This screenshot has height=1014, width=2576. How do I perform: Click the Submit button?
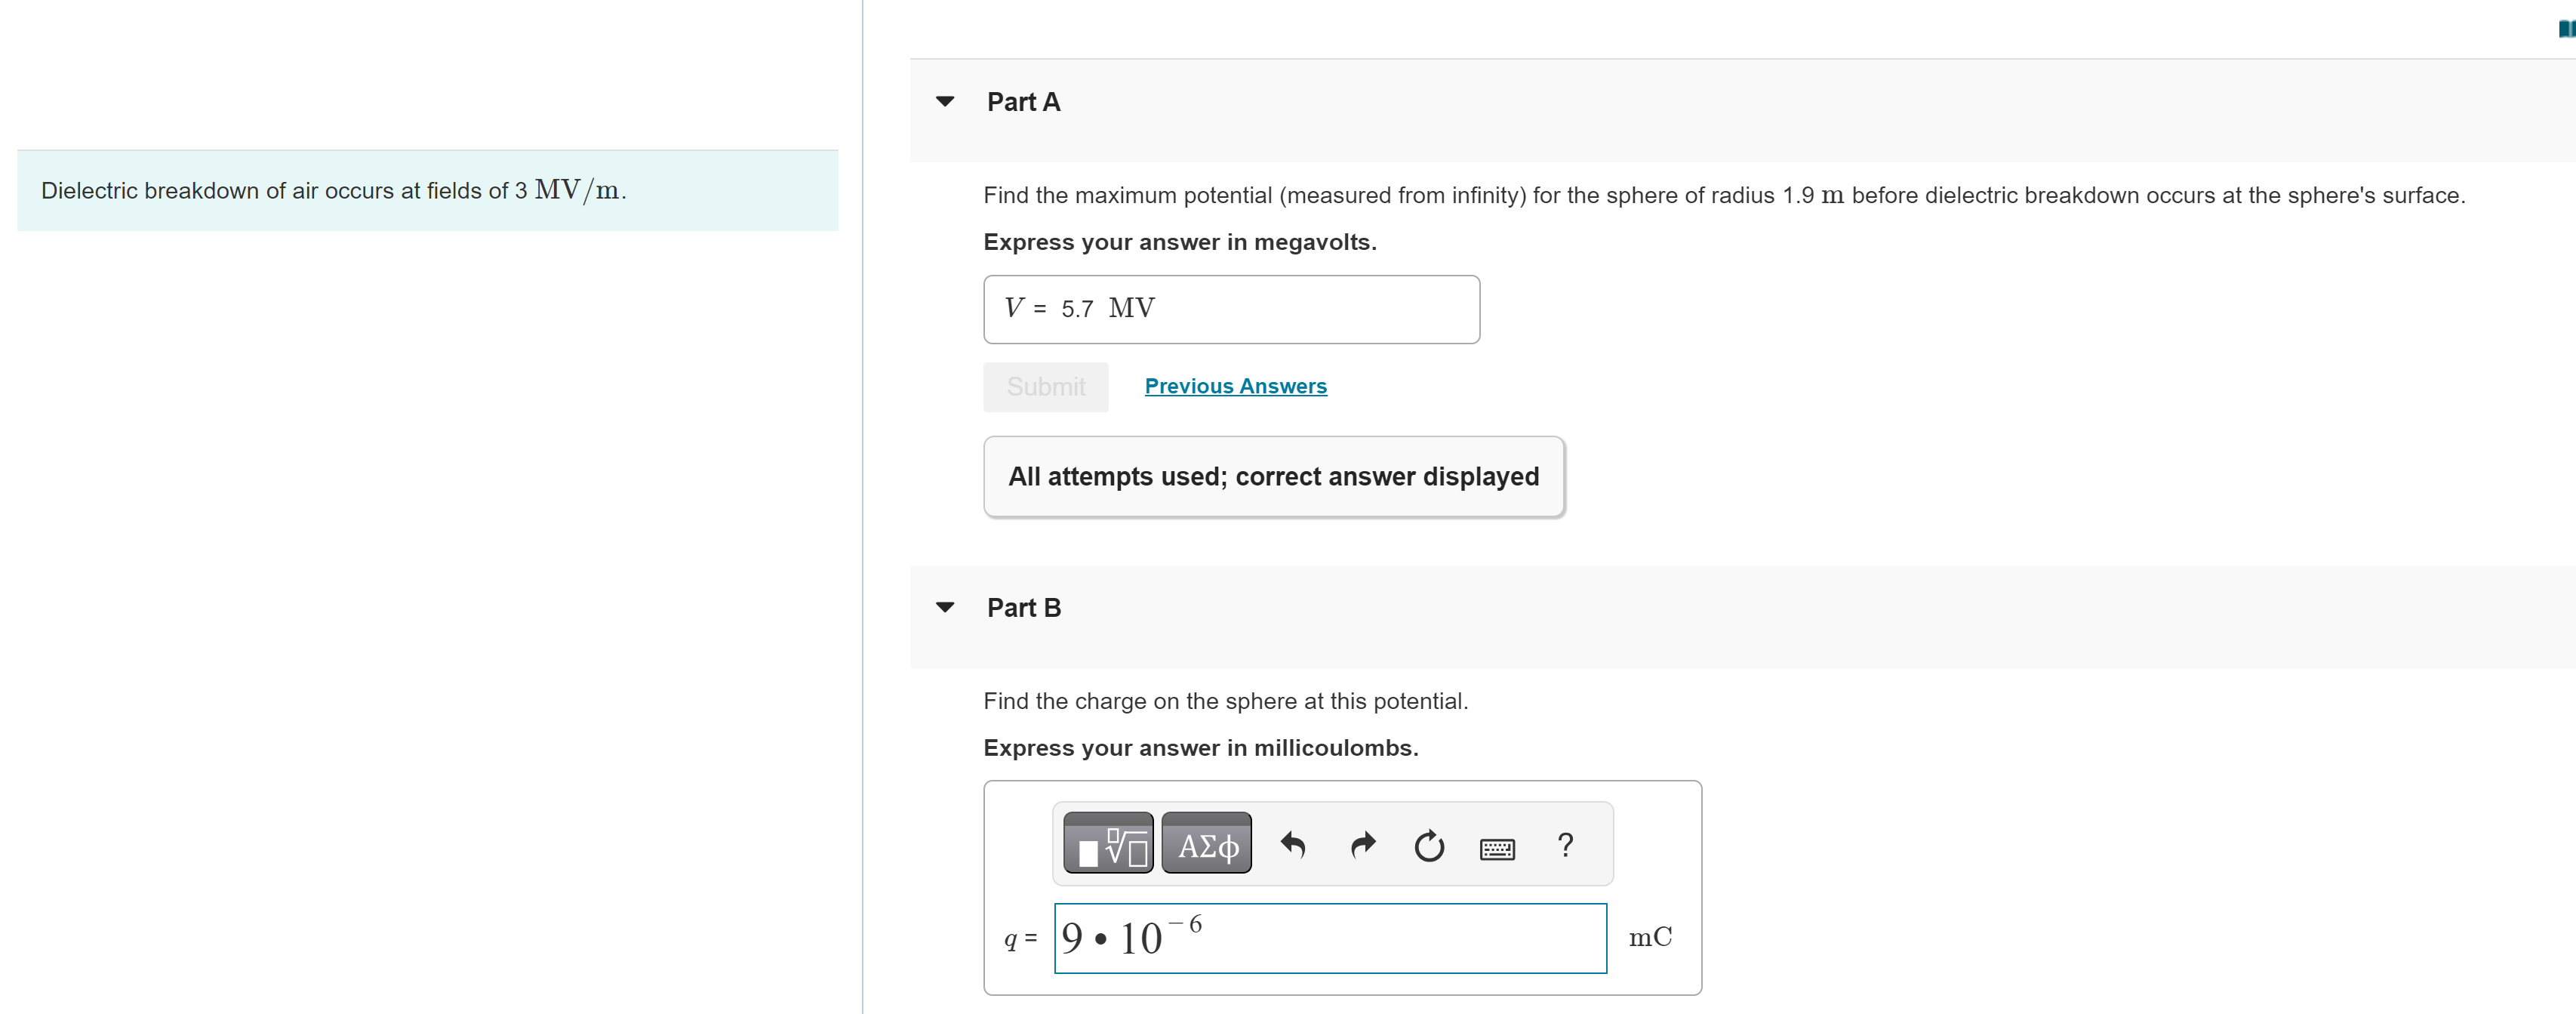[x=1044, y=387]
